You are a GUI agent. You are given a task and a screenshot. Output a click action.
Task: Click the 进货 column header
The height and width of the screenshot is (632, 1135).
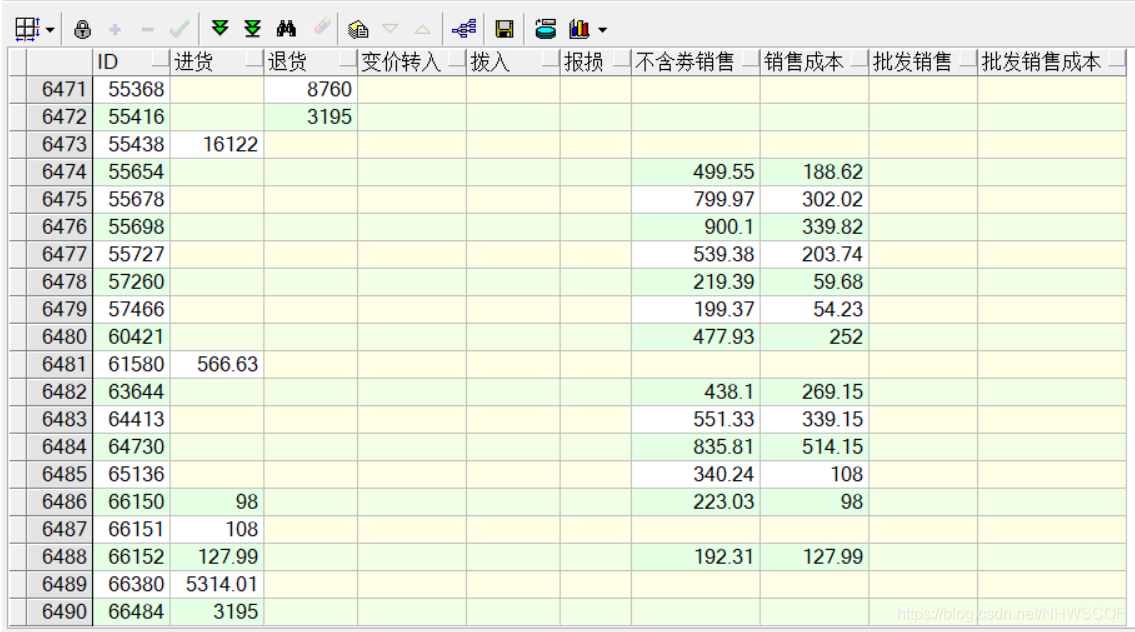(x=217, y=62)
